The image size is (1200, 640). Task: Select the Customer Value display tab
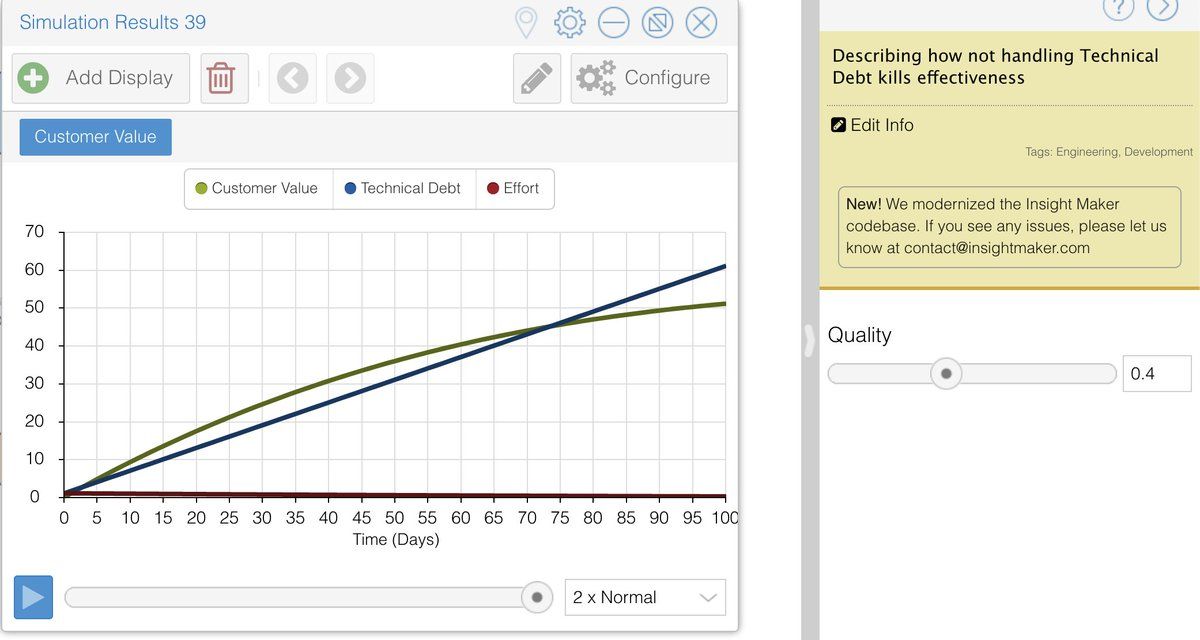point(95,137)
